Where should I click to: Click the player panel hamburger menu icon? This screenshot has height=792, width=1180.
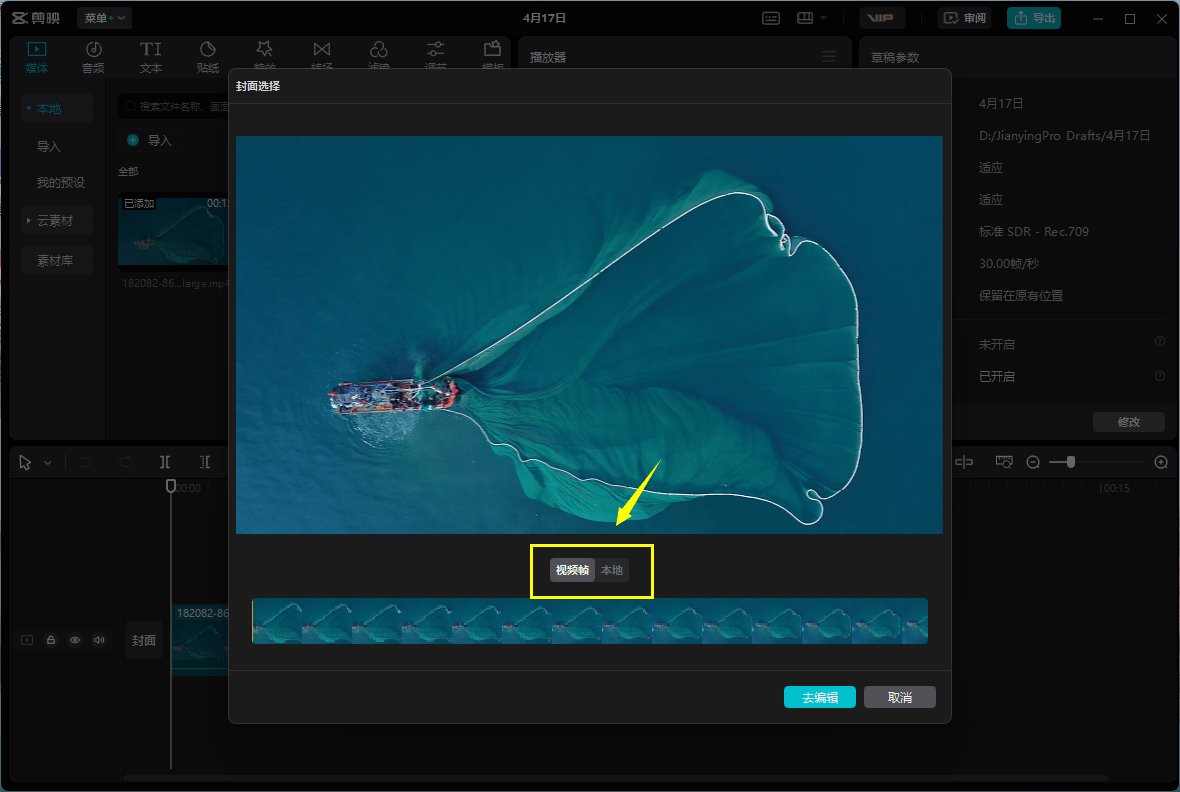(x=829, y=57)
